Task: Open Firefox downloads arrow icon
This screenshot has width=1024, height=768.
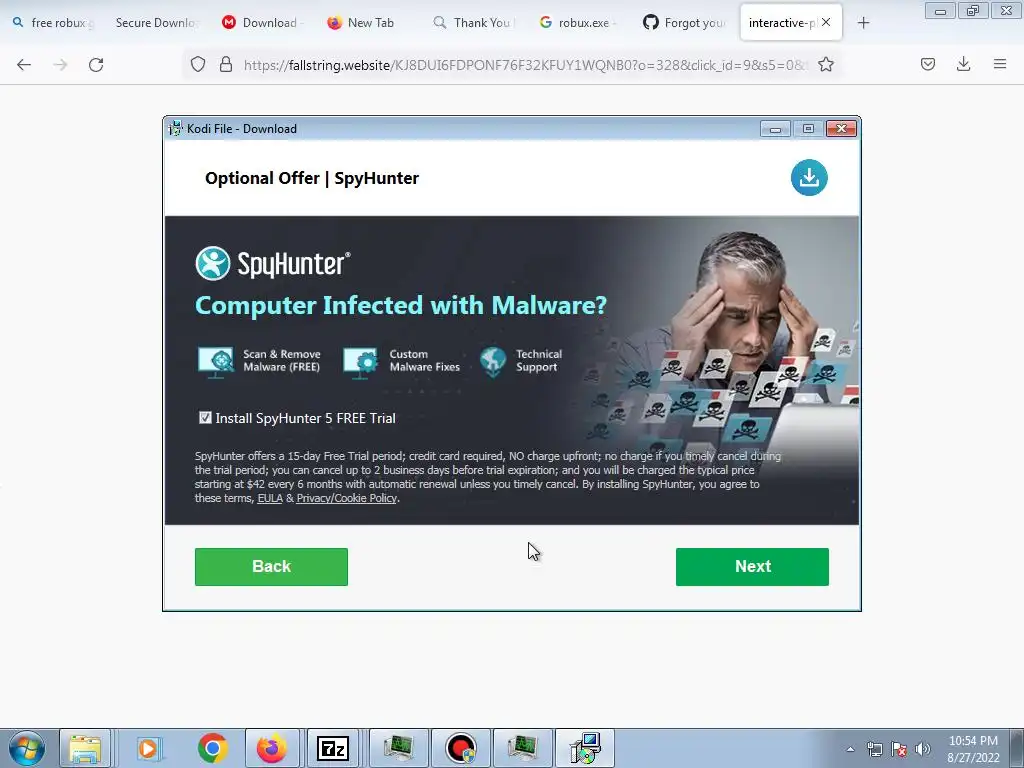Action: (963, 64)
